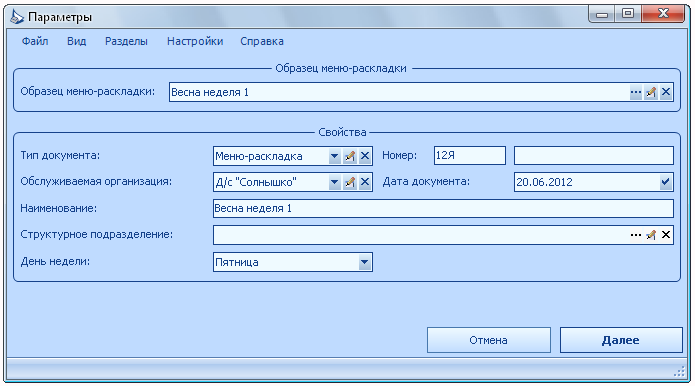Edit Тип документа with pencil icon
This screenshot has height=386, width=695.
click(x=350, y=156)
